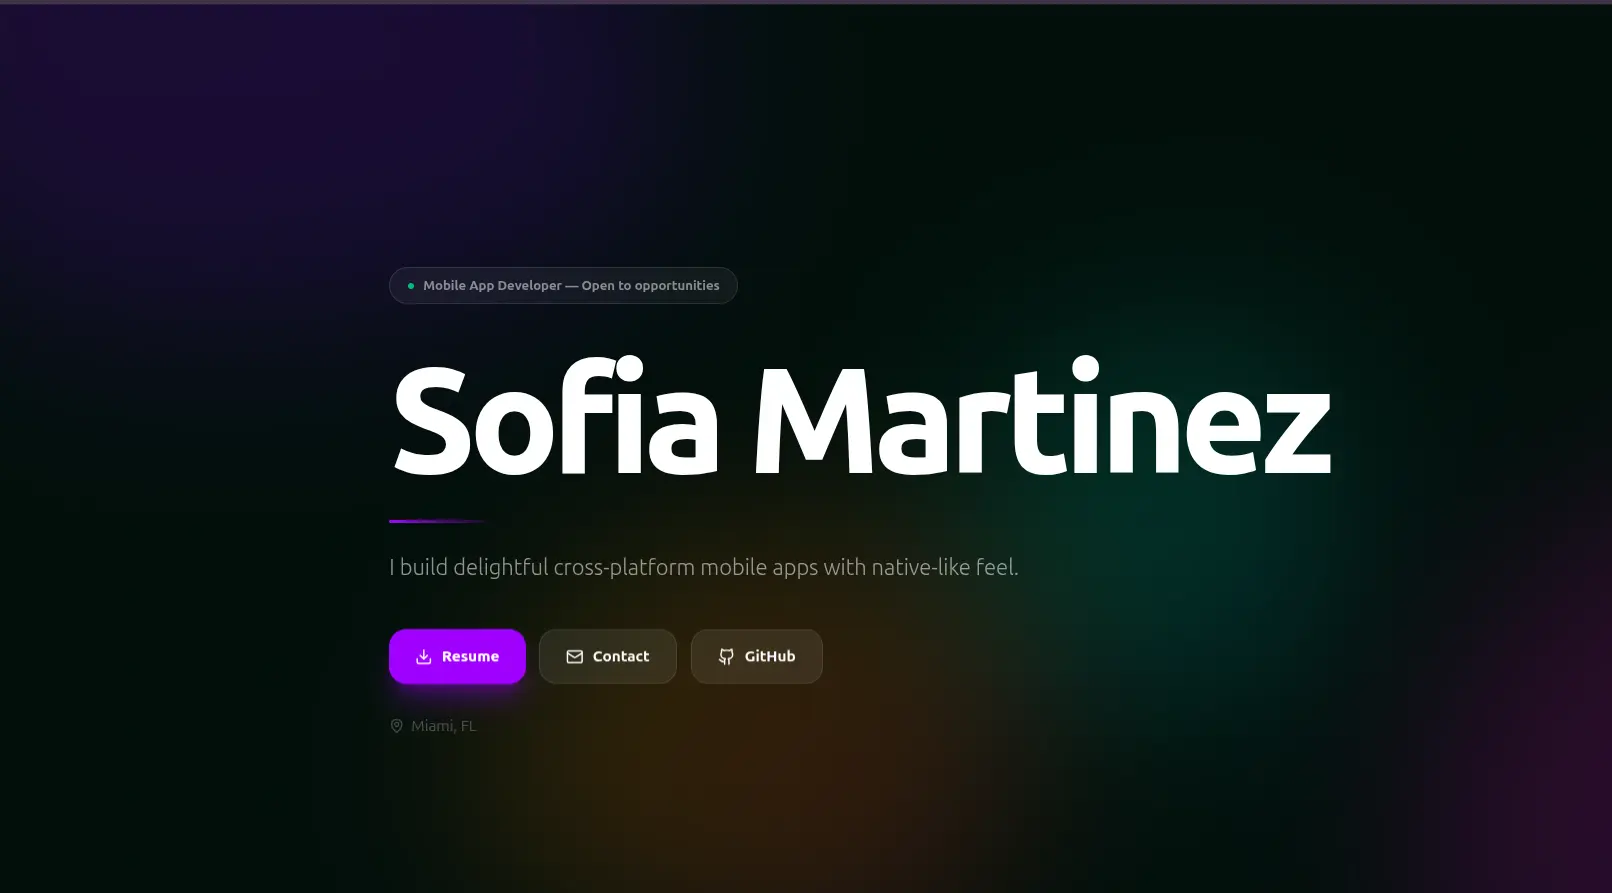The image size is (1612, 893).
Task: Click the envelope icon in Contact button
Action: tap(574, 657)
